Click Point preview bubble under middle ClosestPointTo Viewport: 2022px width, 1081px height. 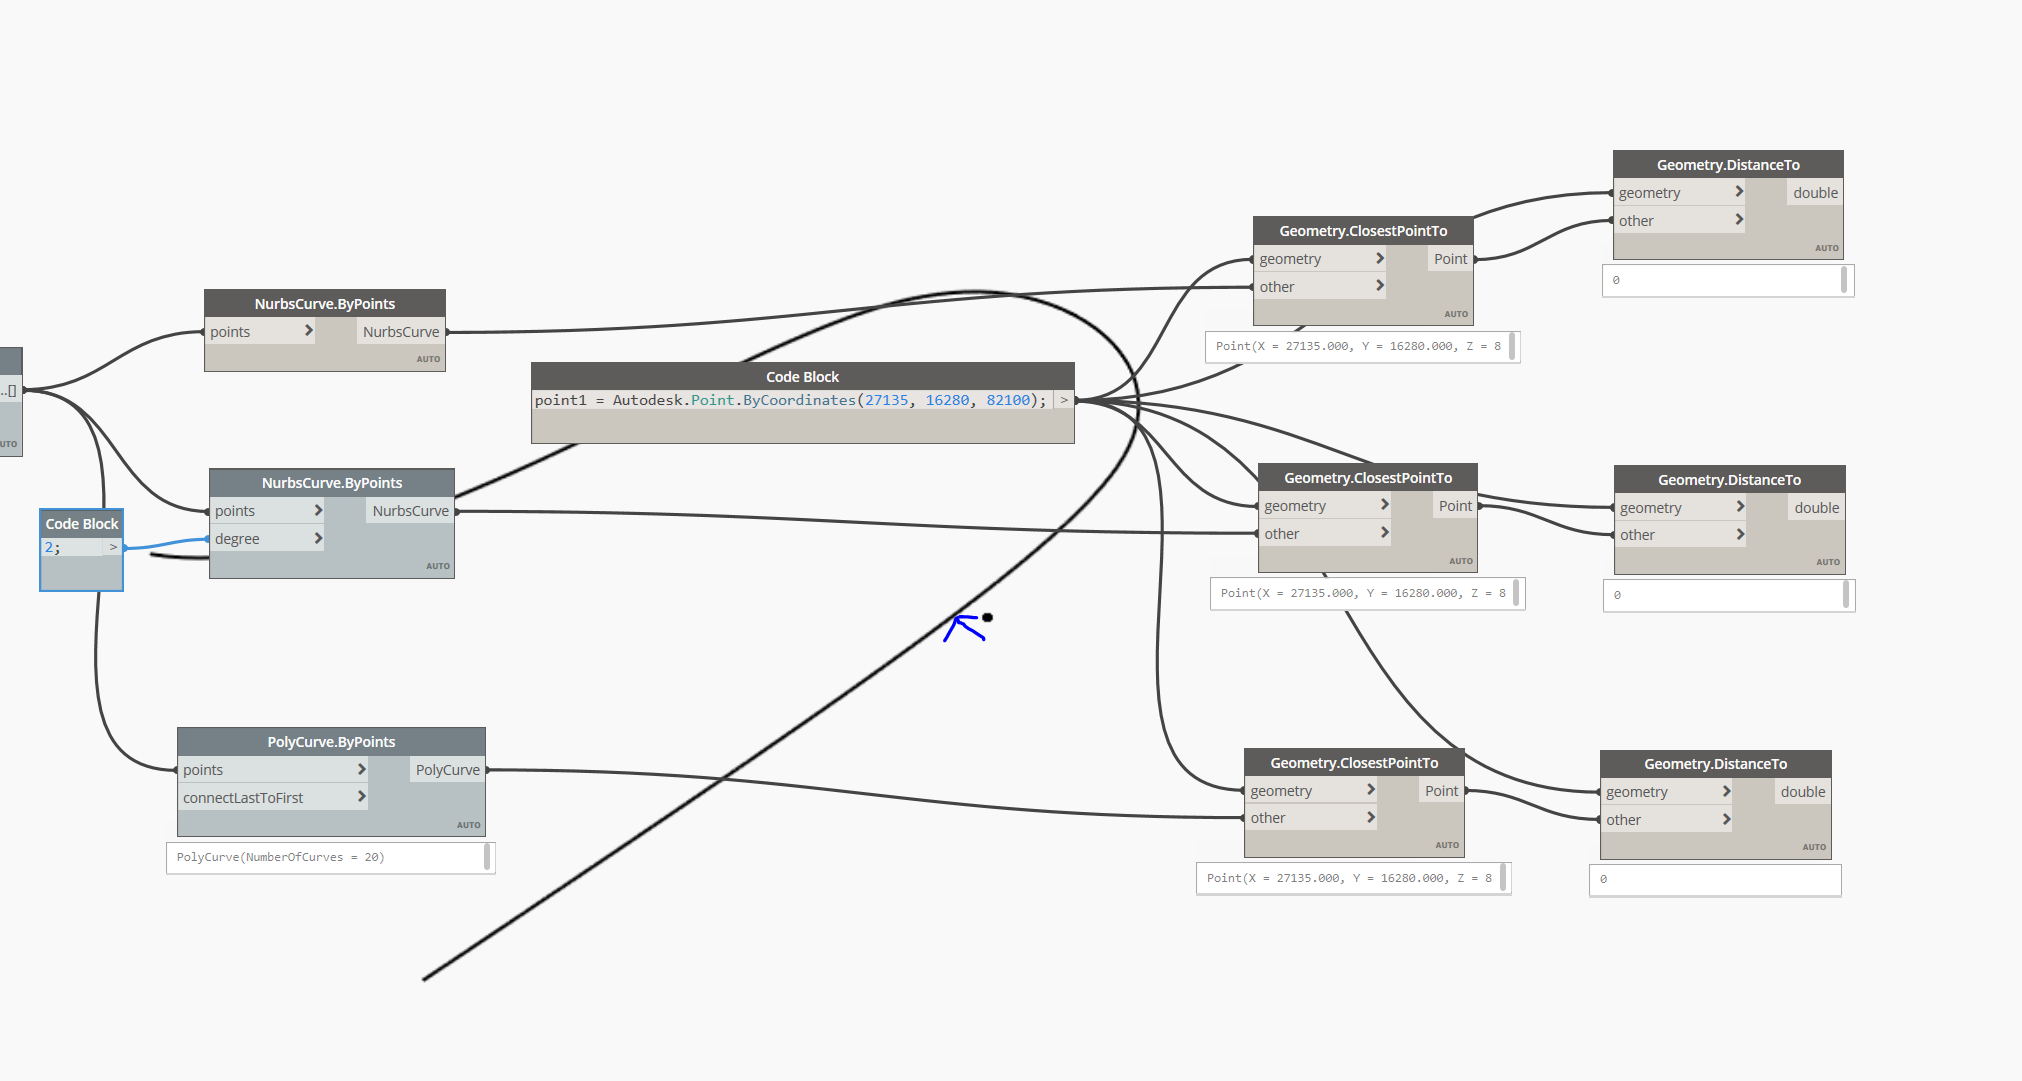pos(1367,594)
